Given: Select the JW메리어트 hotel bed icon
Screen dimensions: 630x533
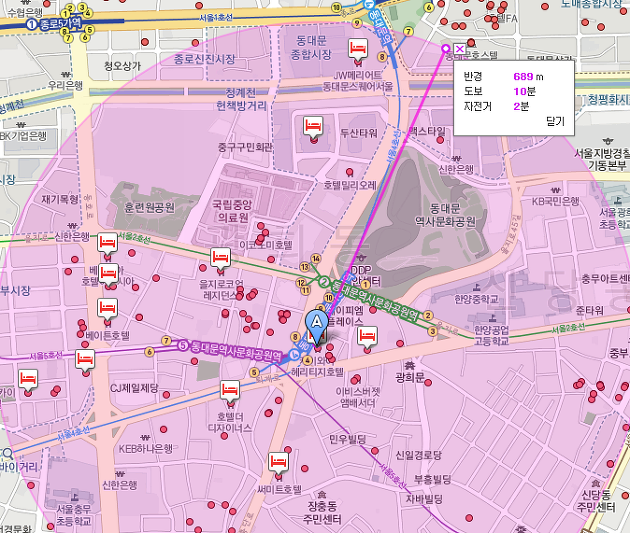Looking at the screenshot, I should (358, 50).
